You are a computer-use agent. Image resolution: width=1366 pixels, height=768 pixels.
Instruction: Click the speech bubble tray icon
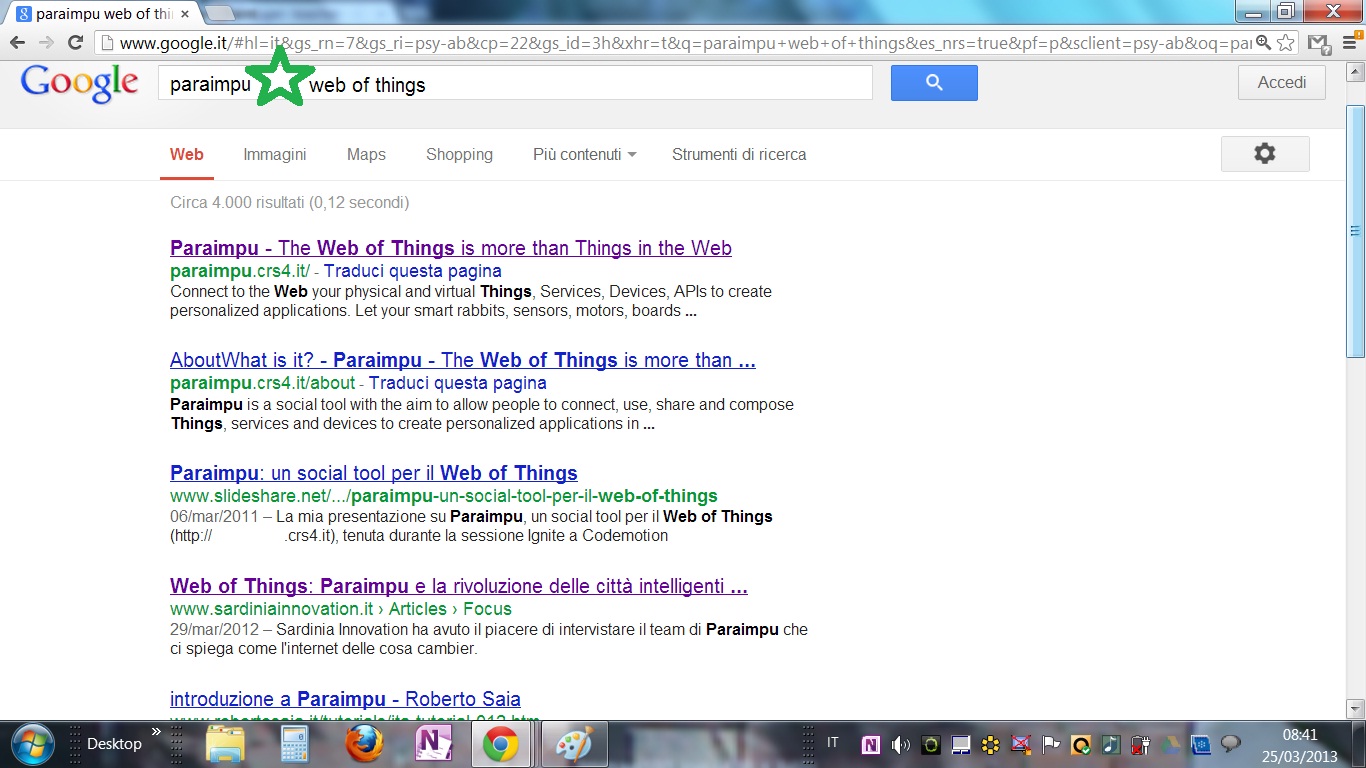[x=1231, y=744]
